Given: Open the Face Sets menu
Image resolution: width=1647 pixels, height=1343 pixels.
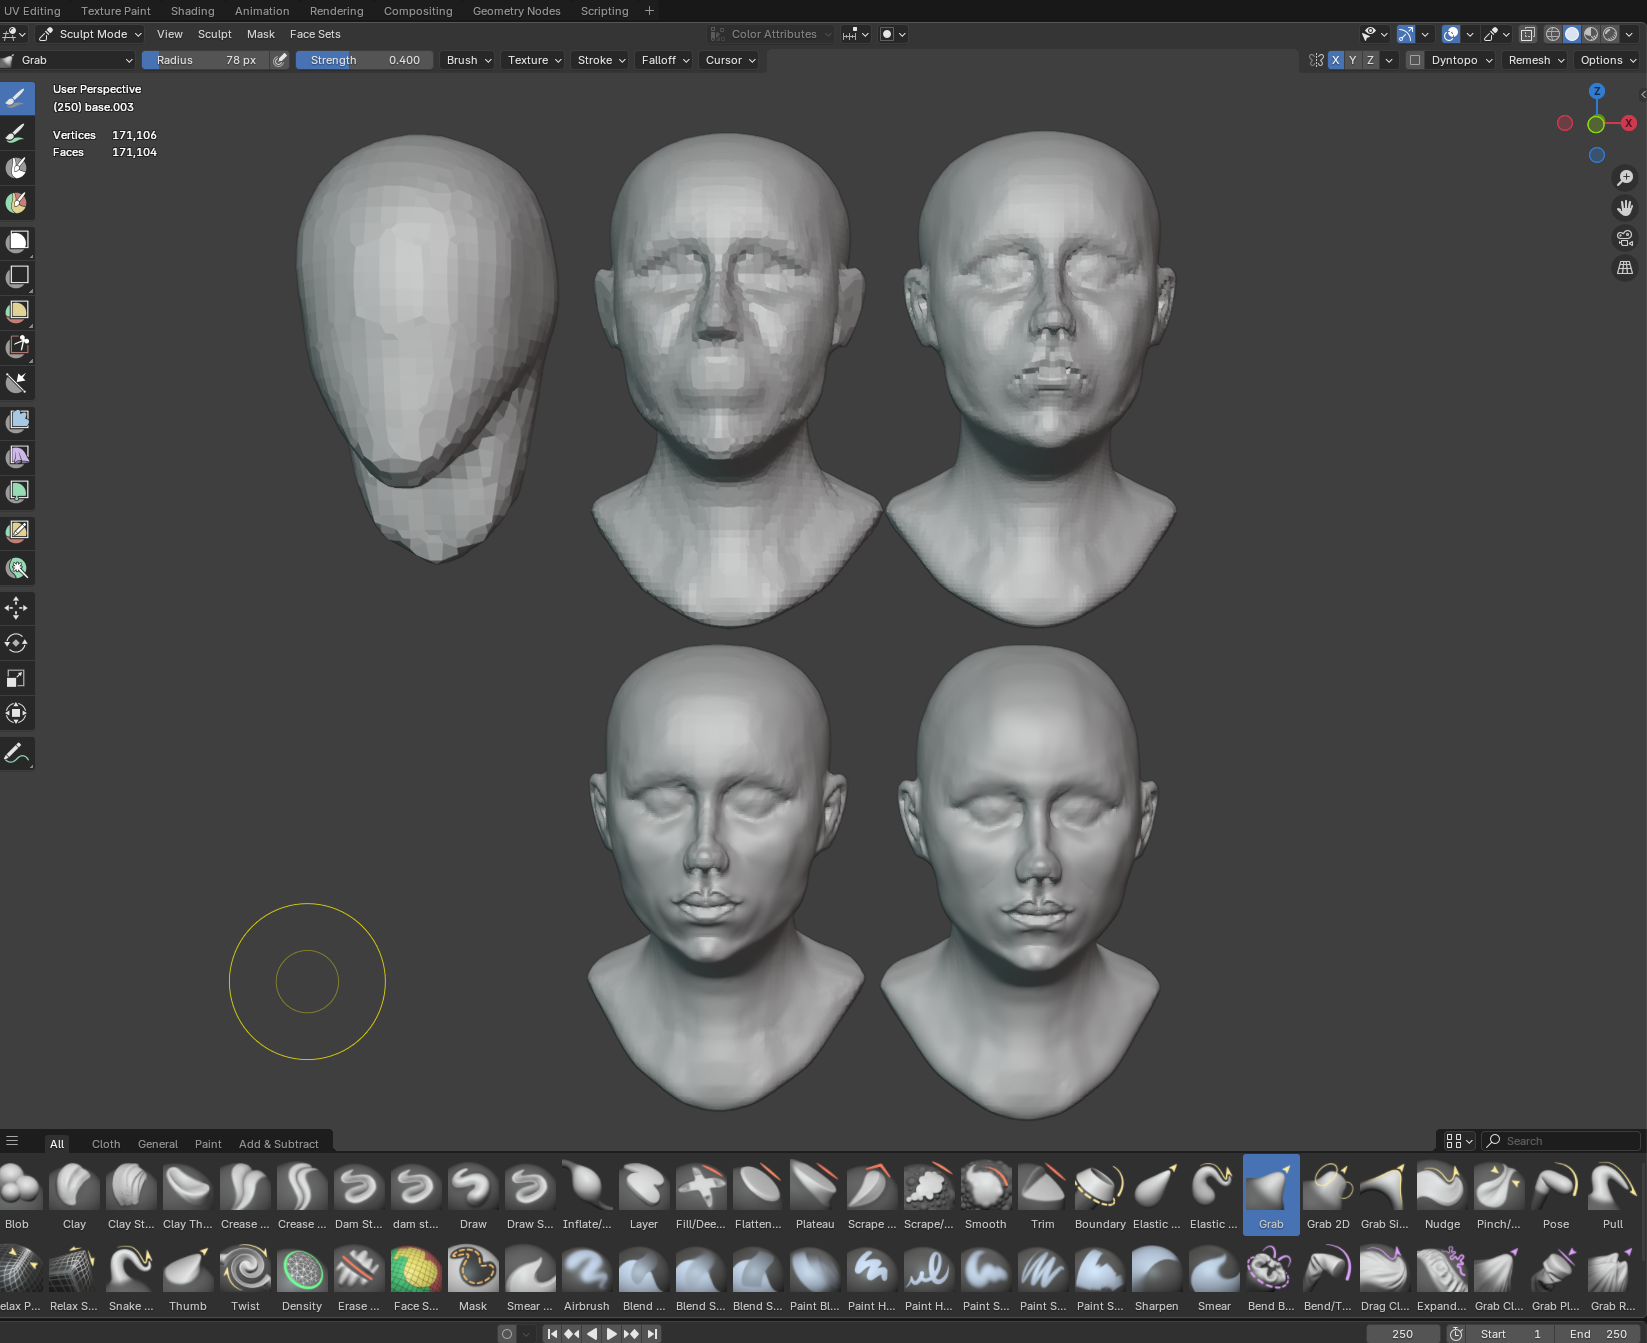Looking at the screenshot, I should (x=315, y=34).
